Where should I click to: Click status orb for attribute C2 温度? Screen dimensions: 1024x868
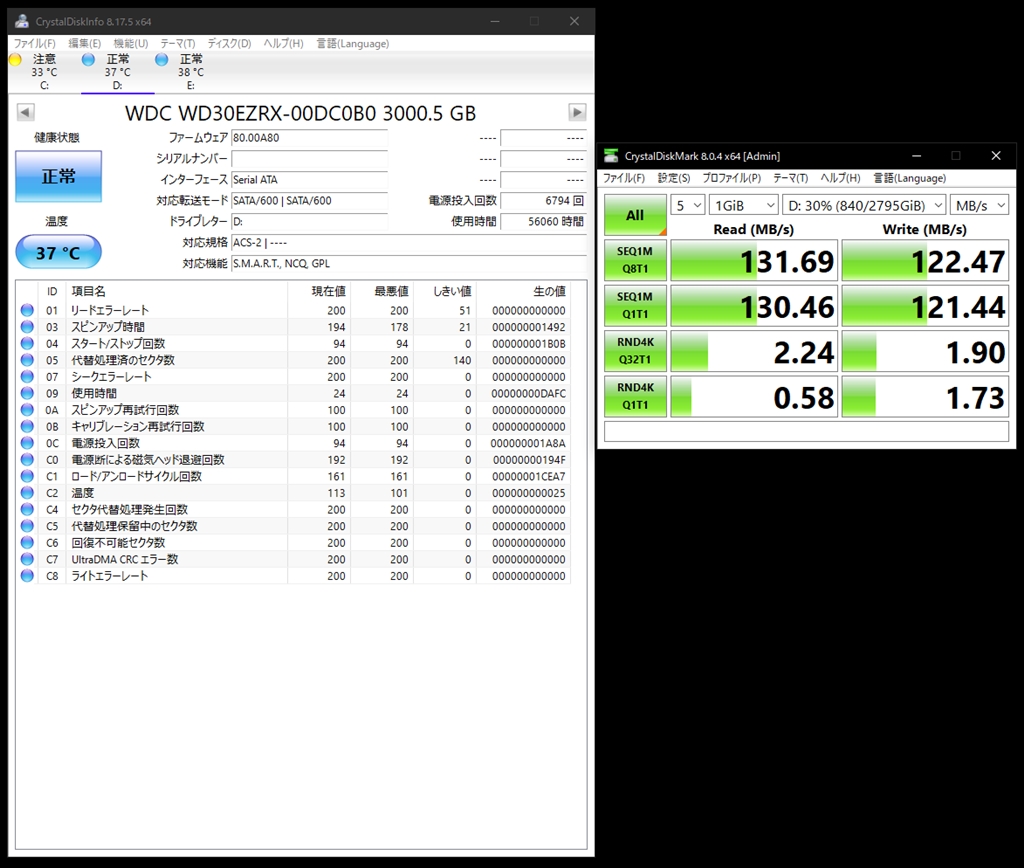click(27, 492)
